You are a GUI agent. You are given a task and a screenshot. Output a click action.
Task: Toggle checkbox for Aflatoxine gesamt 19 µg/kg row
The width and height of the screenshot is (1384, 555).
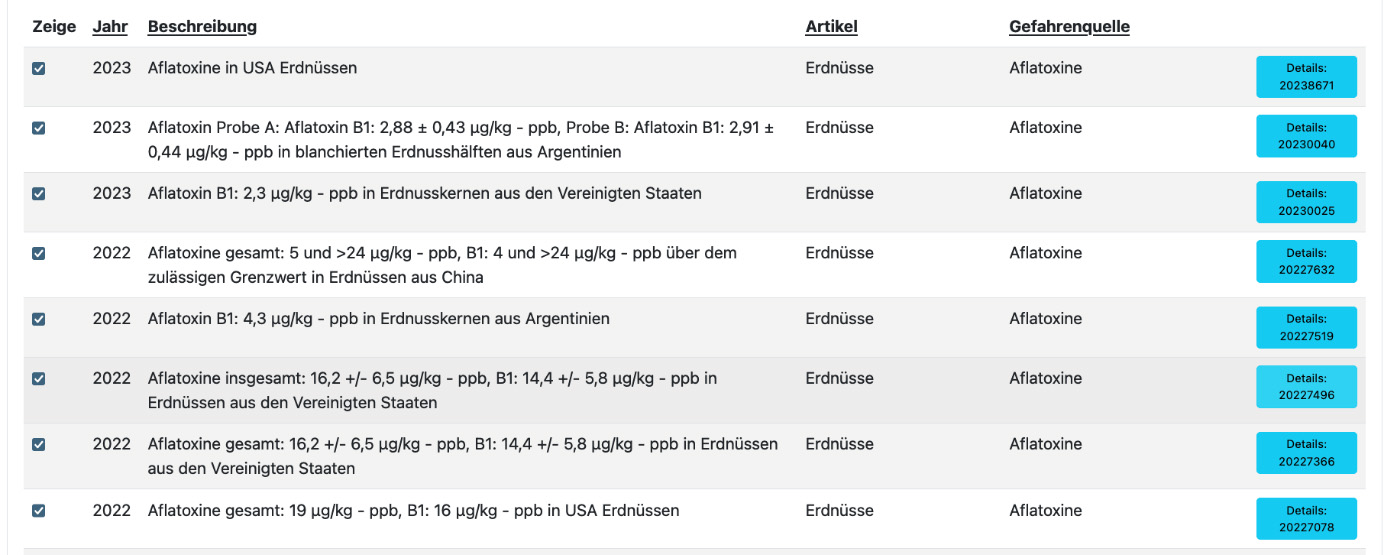(x=39, y=511)
